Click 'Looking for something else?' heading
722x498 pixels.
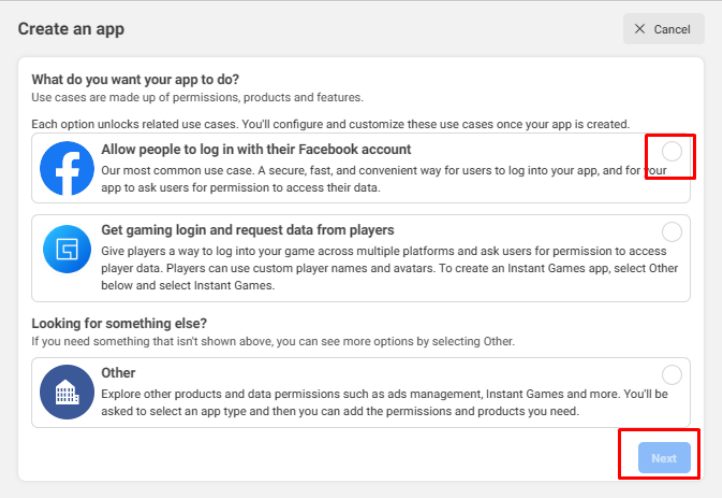point(119,324)
